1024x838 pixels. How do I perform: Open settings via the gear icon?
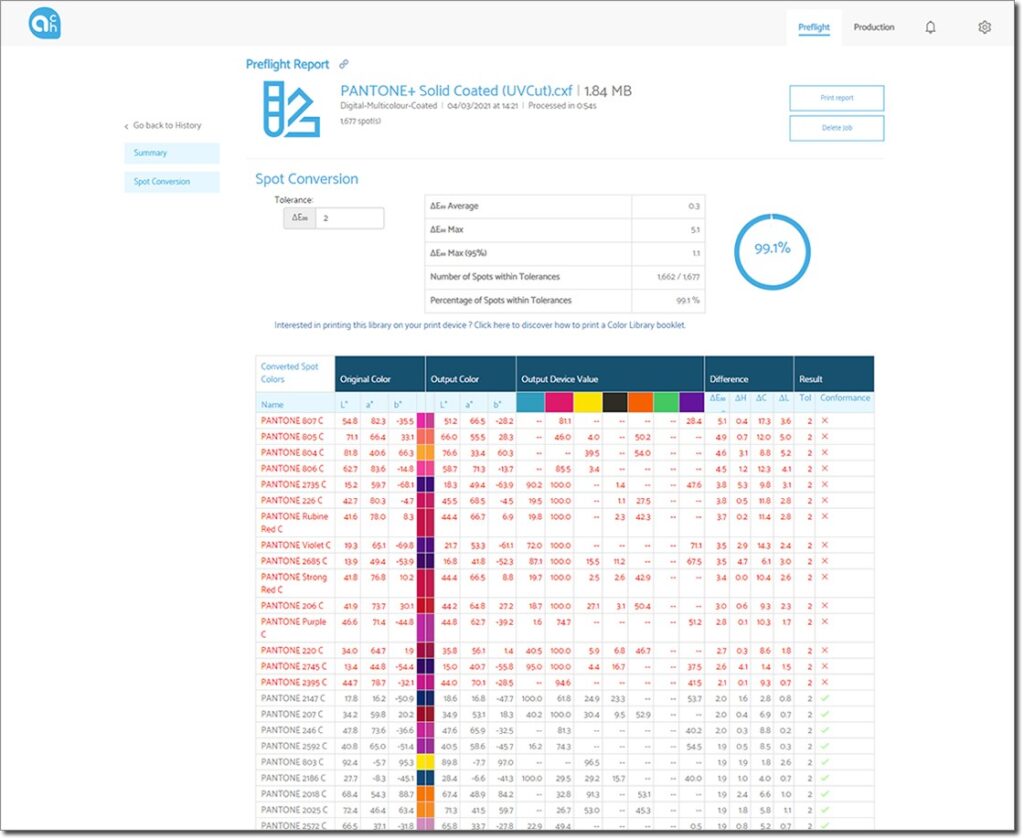(985, 27)
